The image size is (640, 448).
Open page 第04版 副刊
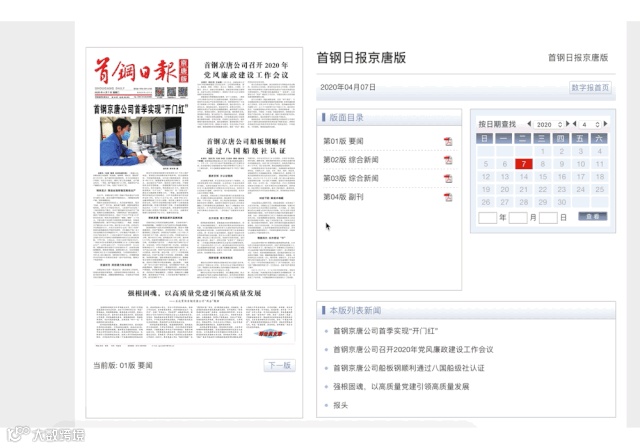343,197
